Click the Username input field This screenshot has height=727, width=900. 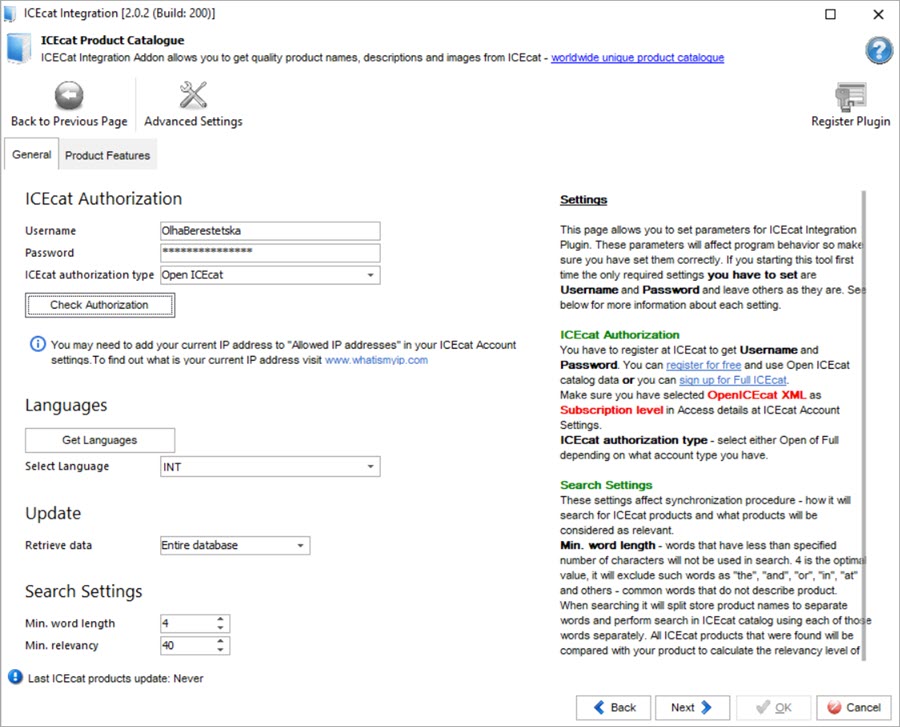pyautogui.click(x=270, y=231)
